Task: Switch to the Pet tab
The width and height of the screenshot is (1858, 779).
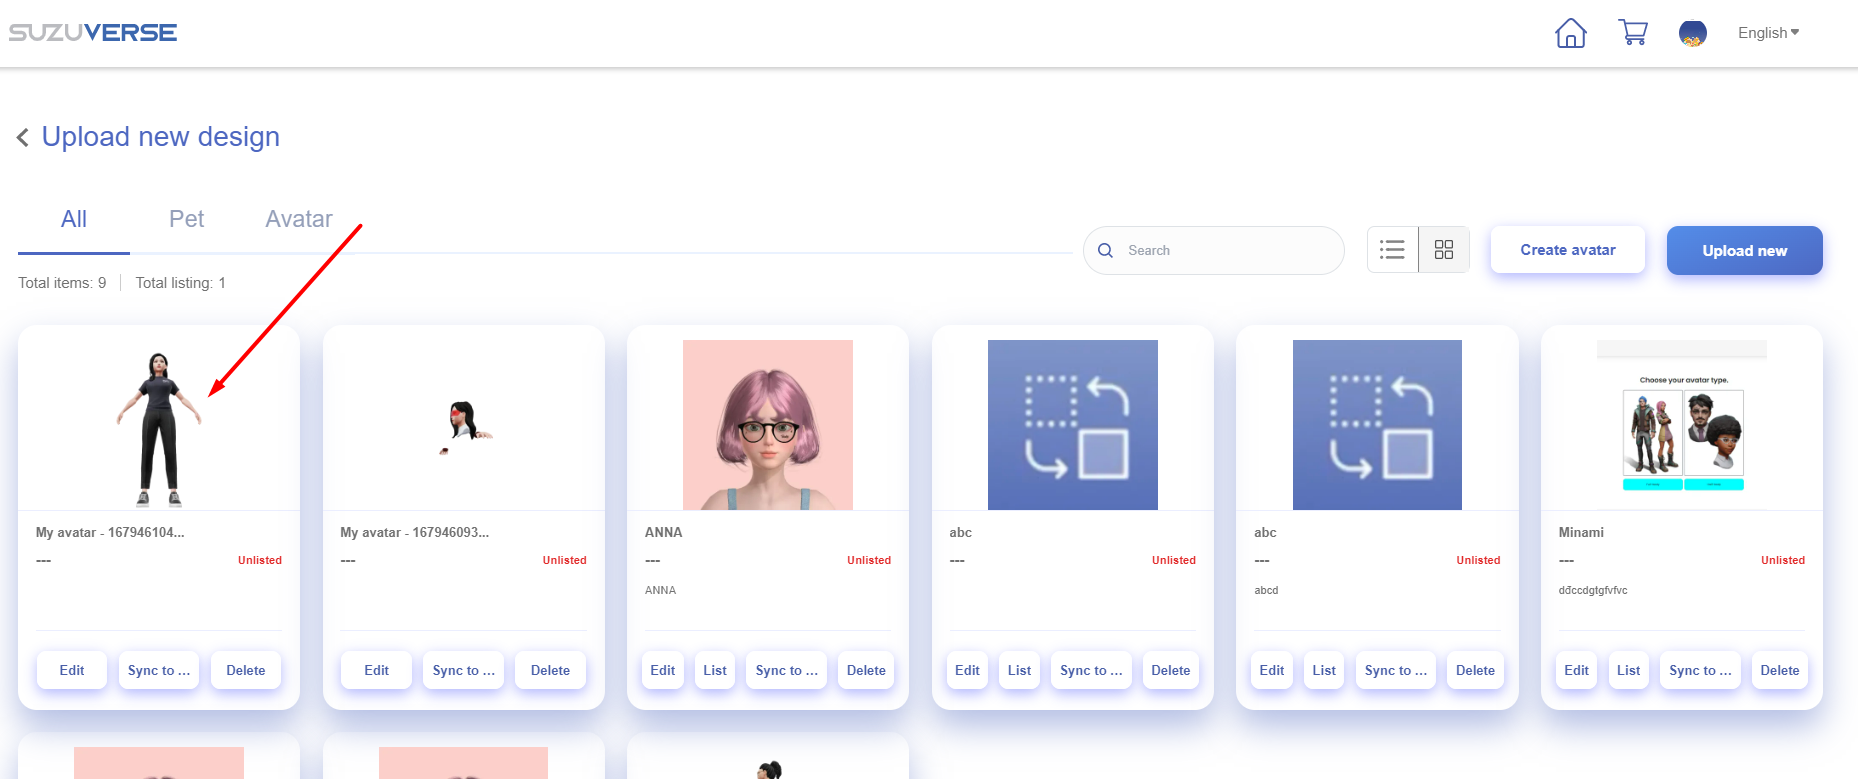Action: [x=186, y=219]
